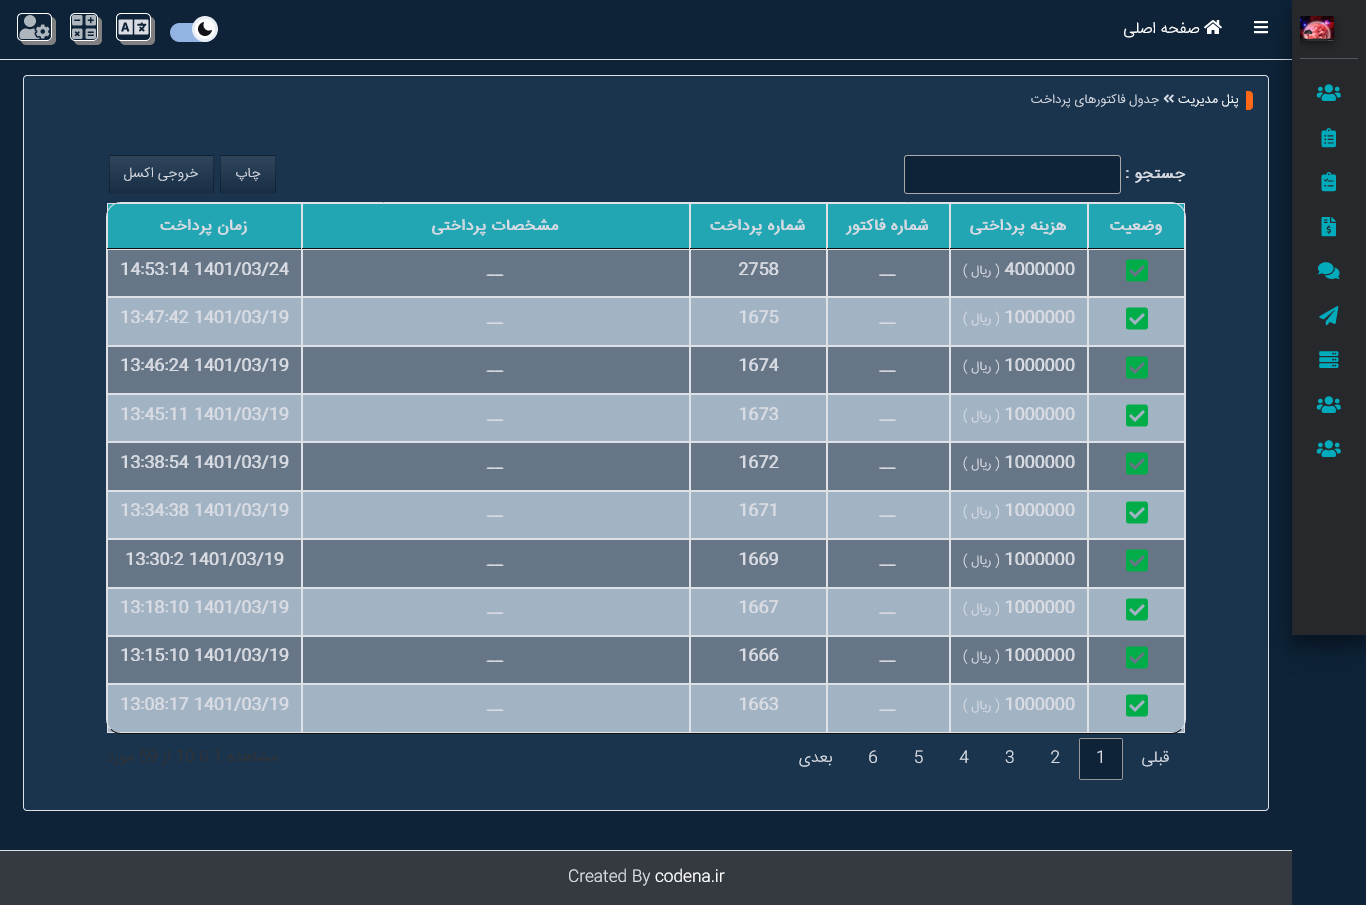1366x905 pixels.
Task: Open the user settings icon in top bar
Action: tap(35, 28)
